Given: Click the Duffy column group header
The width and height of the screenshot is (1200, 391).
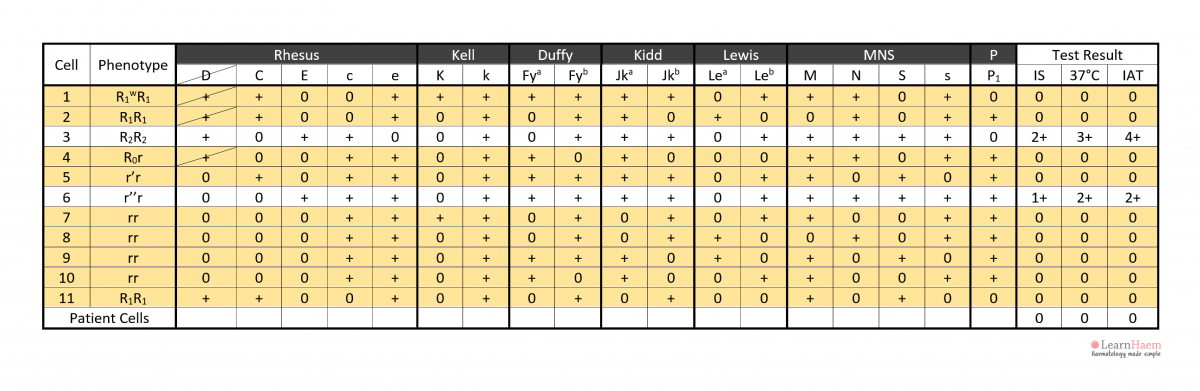Looking at the screenshot, I should [x=555, y=55].
